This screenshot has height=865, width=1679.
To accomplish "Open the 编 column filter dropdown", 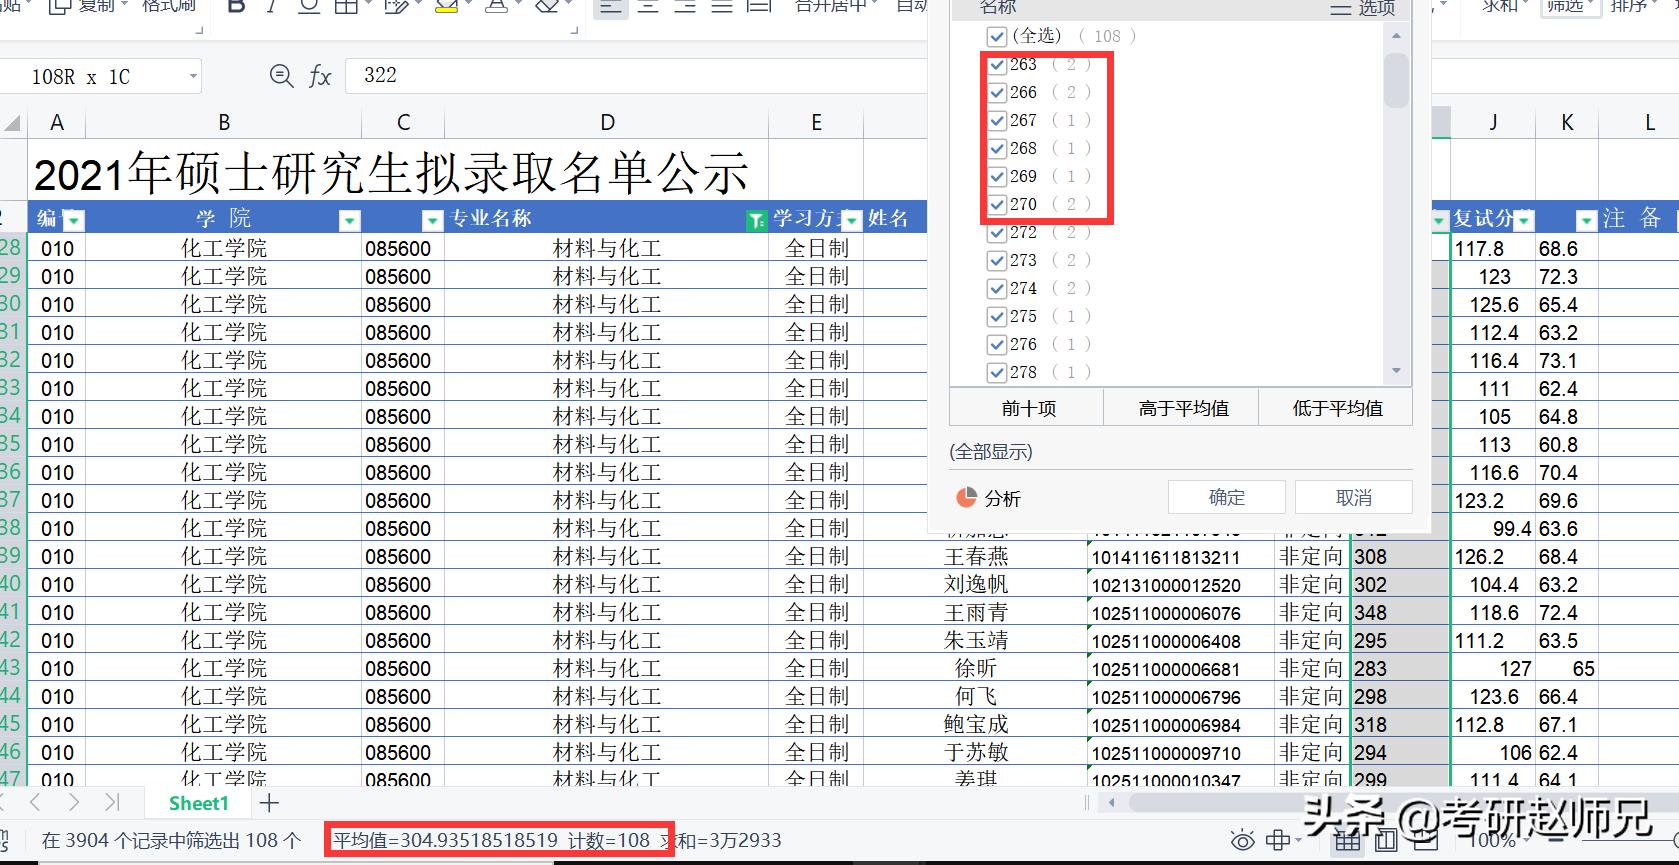I will (x=74, y=220).
